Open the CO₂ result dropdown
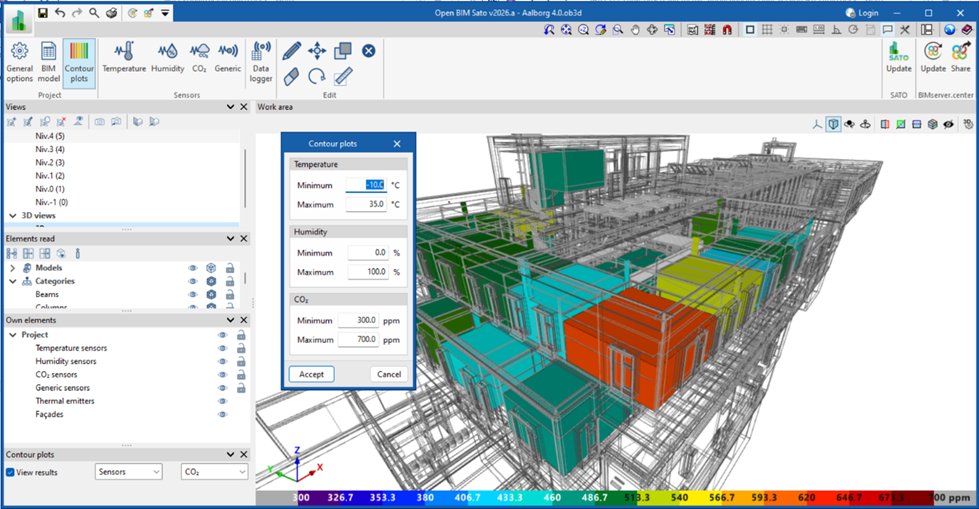979x509 pixels. pos(214,472)
